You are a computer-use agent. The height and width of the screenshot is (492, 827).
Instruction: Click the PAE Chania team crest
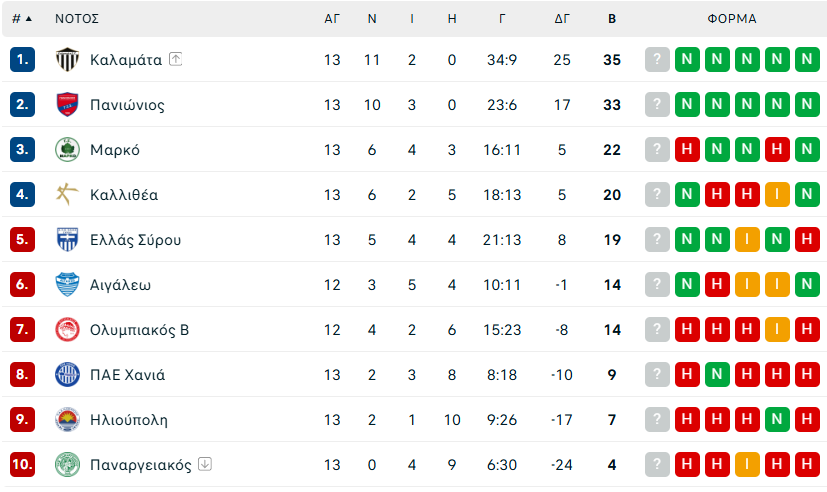tap(66, 375)
